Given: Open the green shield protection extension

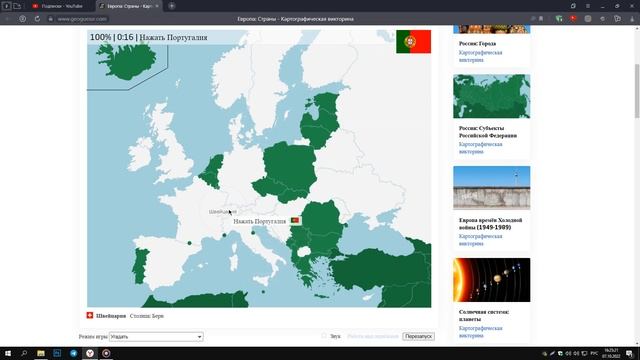Looking at the screenshot, I should tap(559, 19).
